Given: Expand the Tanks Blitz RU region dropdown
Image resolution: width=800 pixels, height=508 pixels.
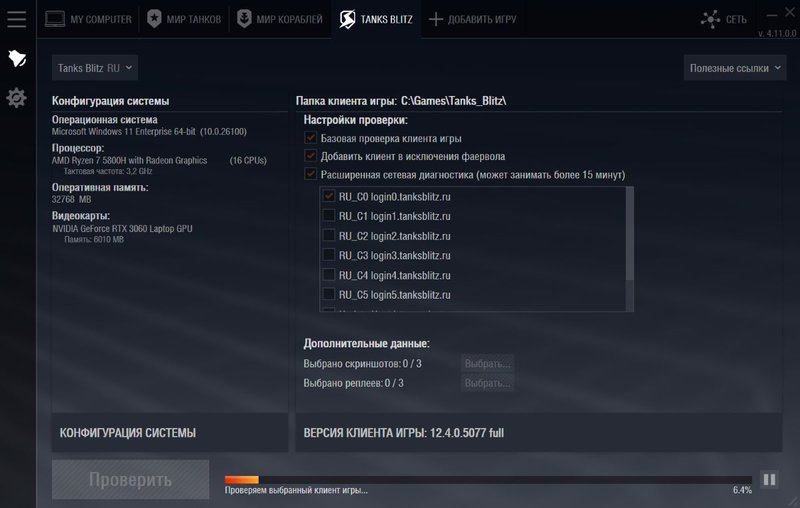Looking at the screenshot, I should tap(95, 68).
